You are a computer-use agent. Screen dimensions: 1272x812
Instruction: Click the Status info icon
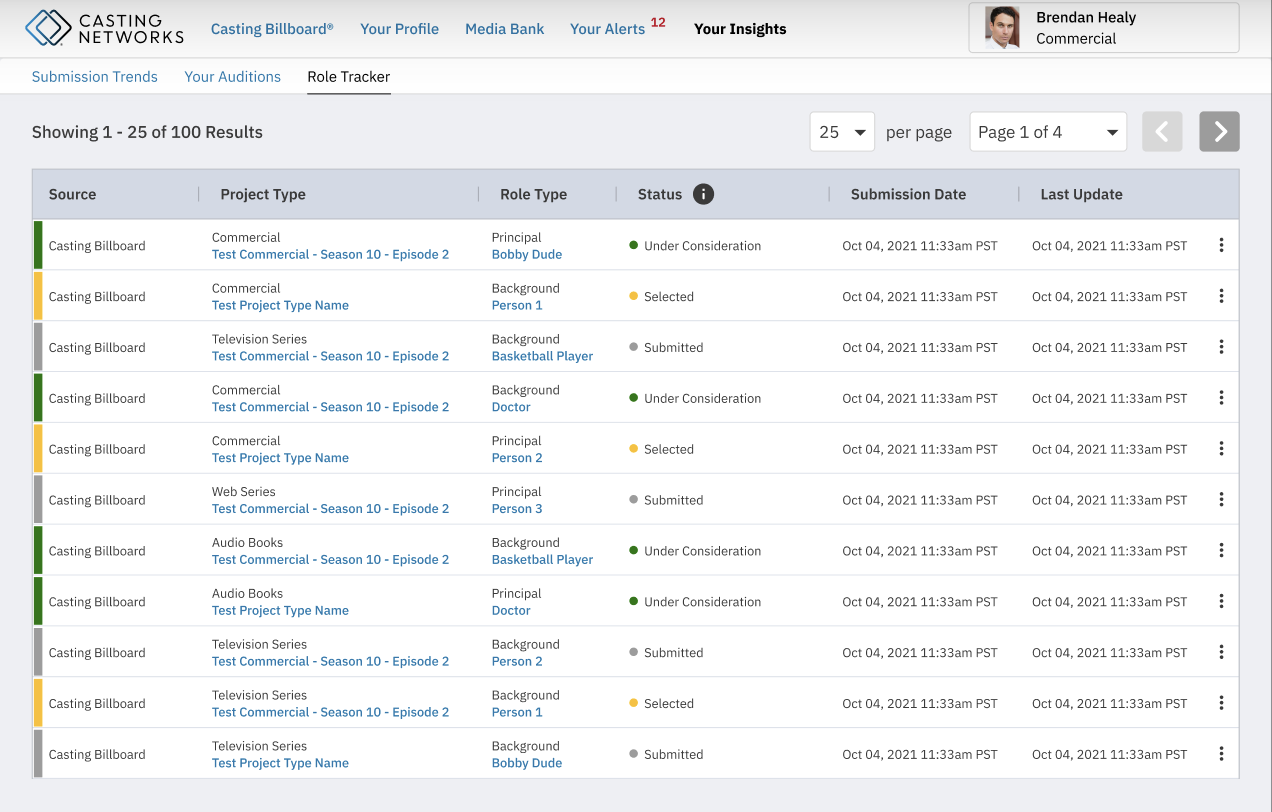click(703, 194)
